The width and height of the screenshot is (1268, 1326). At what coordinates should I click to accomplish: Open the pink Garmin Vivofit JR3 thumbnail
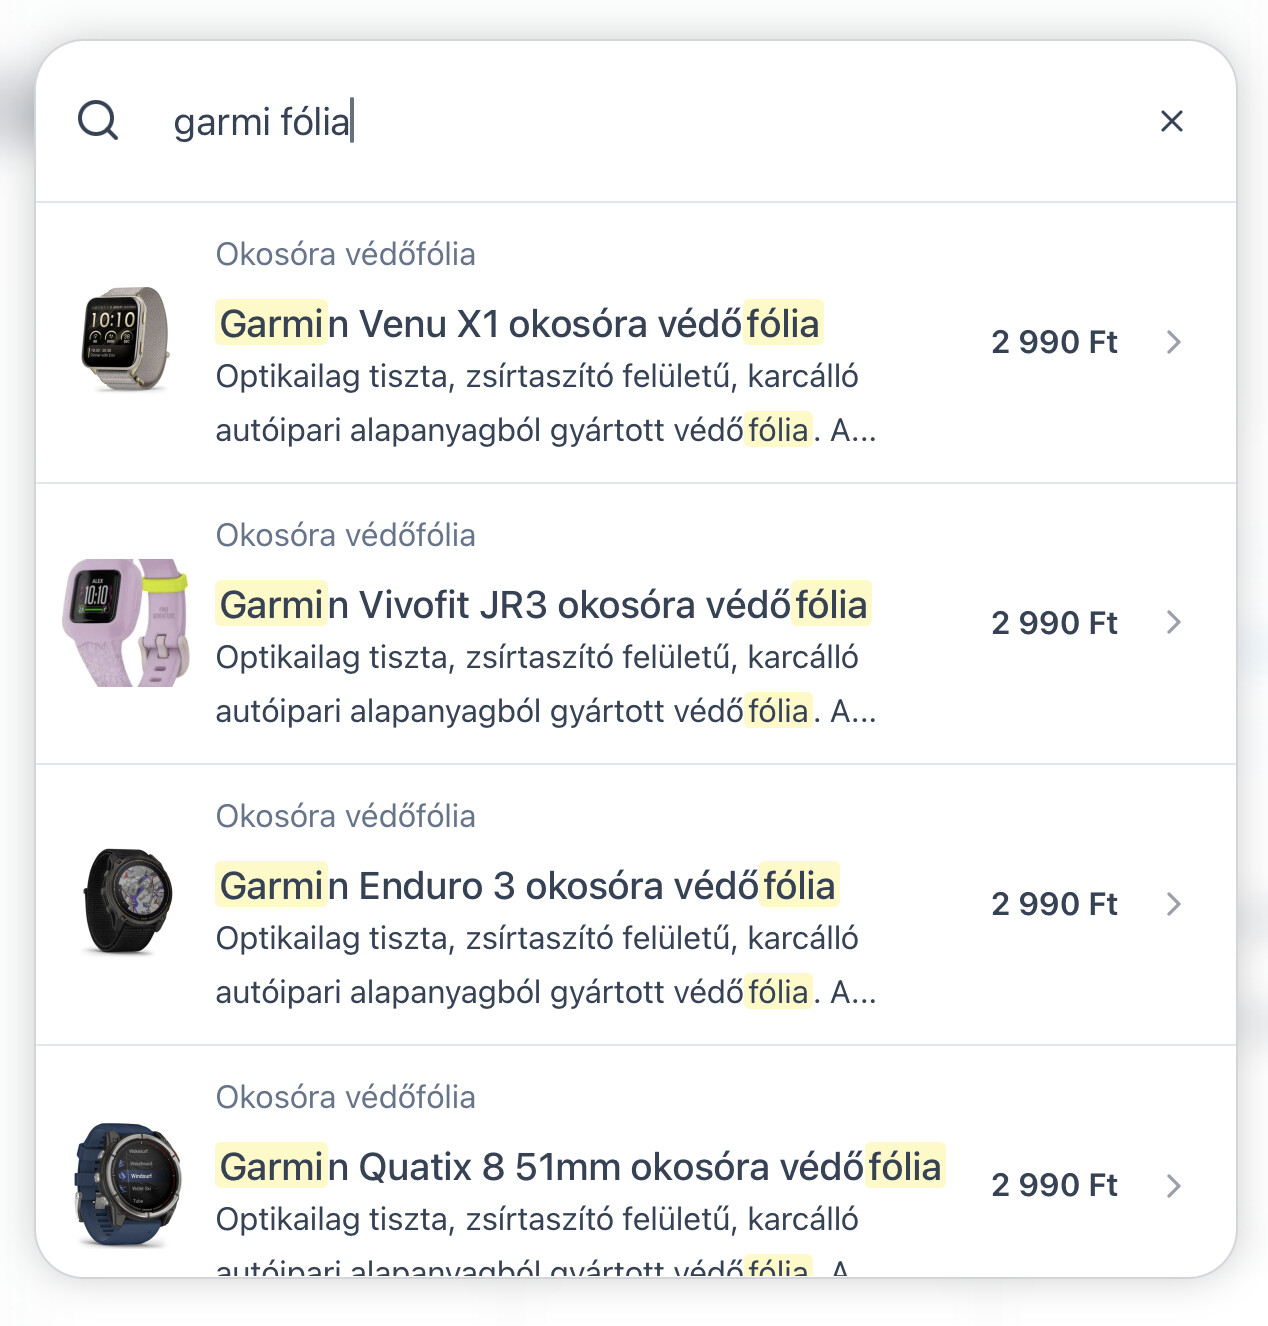pyautogui.click(x=126, y=622)
